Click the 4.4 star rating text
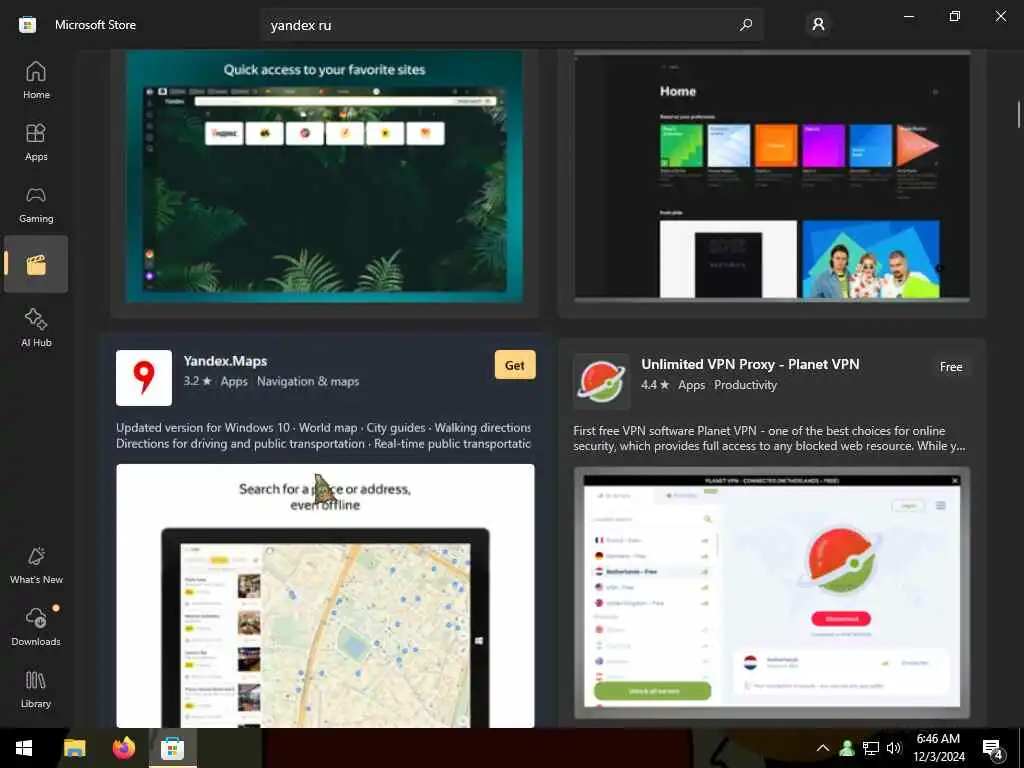This screenshot has height=768, width=1024. [x=655, y=385]
